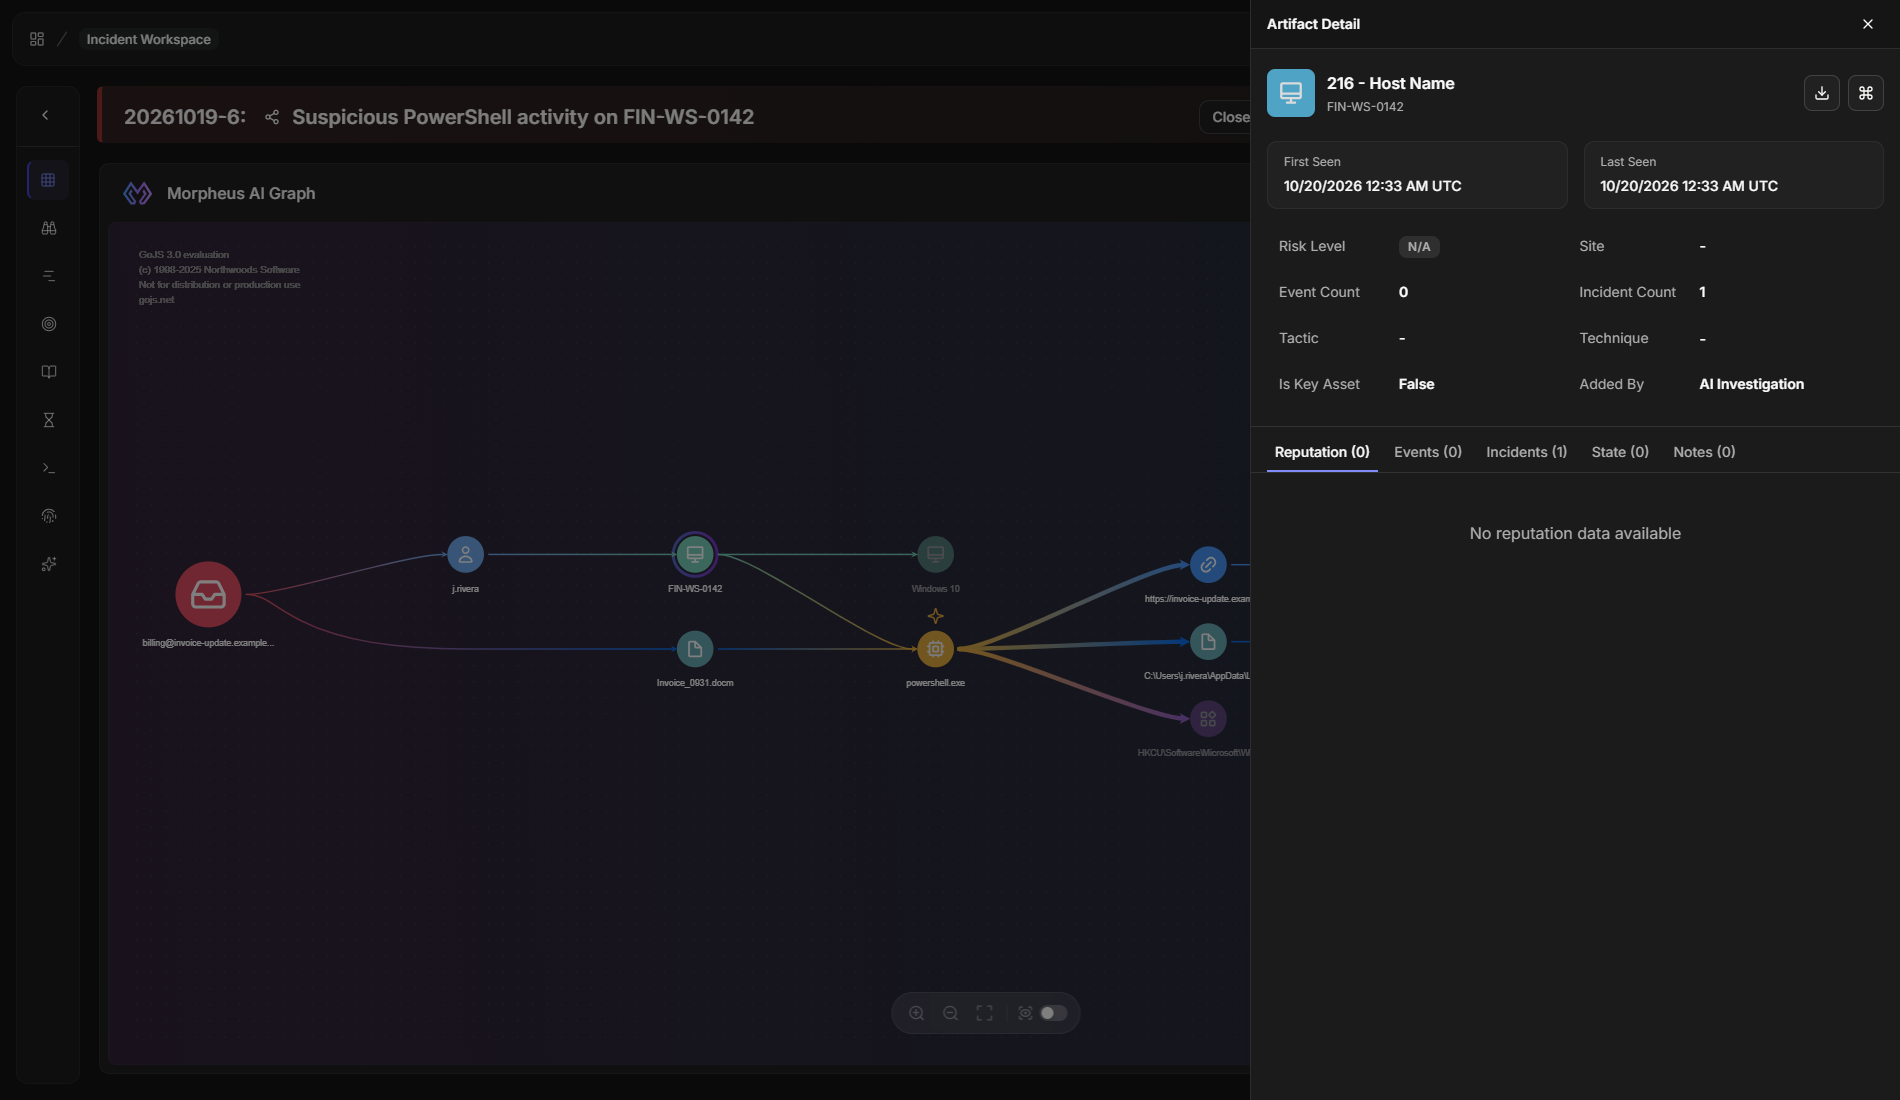
Task: Switch to the Events (0) tab
Action: (x=1428, y=452)
